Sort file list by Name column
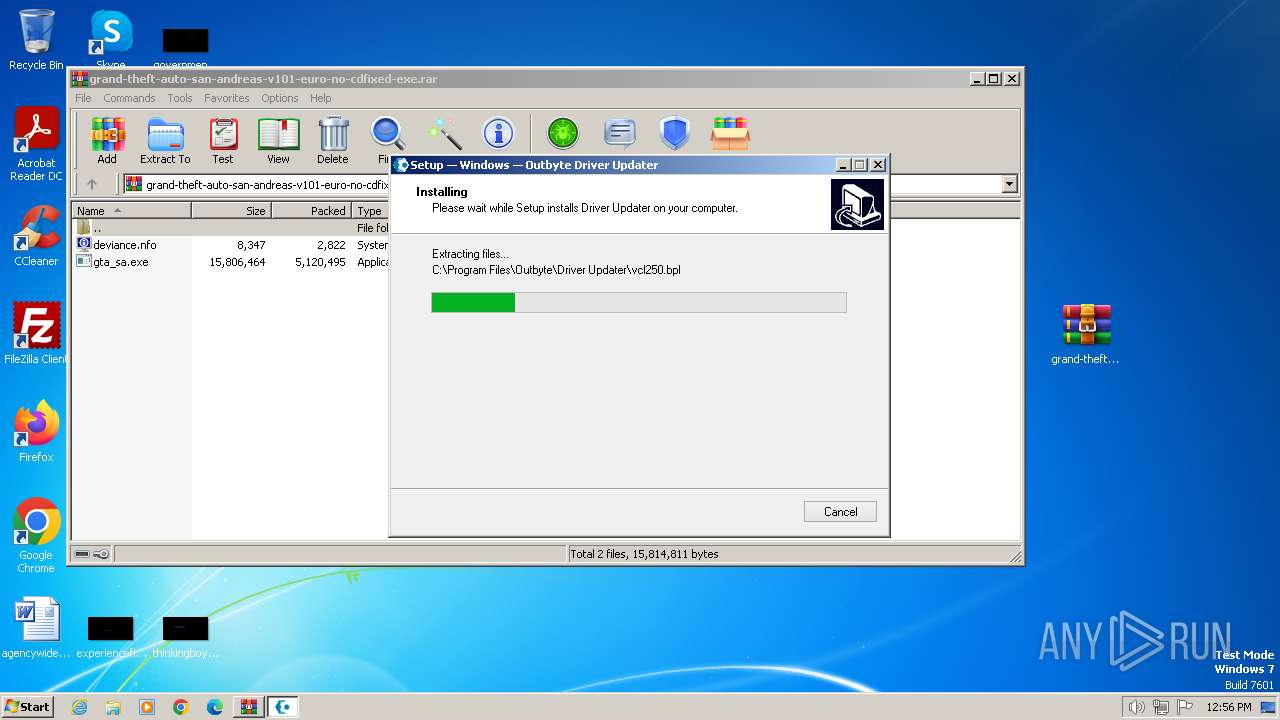Screen dimensions: 1280x720 click(131, 211)
